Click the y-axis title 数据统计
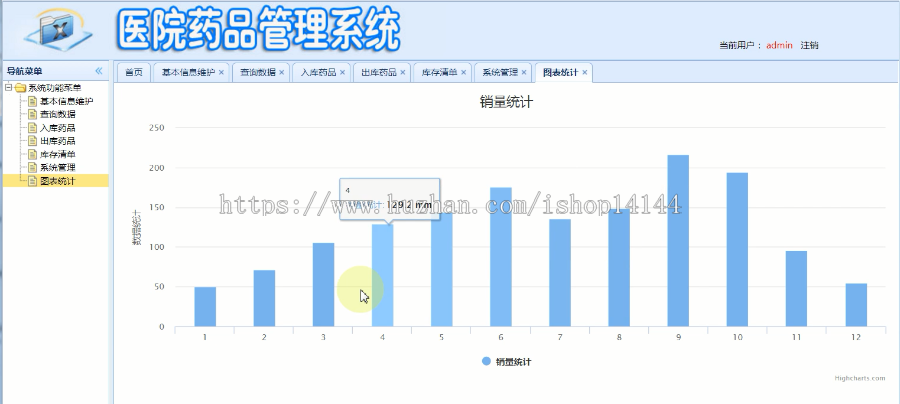 (x=137, y=227)
